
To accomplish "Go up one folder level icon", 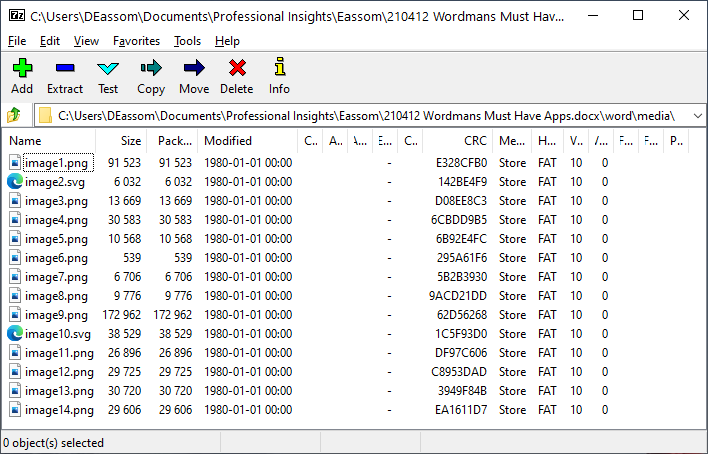I will tap(14, 115).
